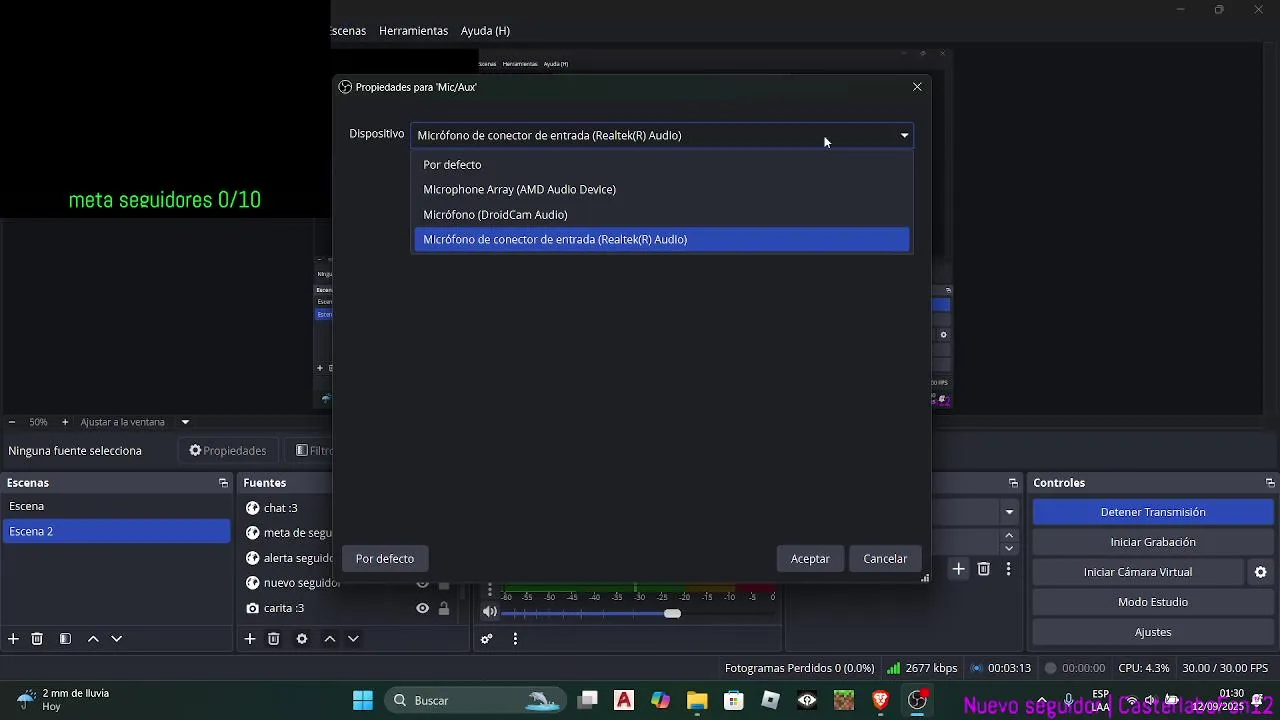Open the weather widget '2 mm de lluvia'
This screenshot has height=720, width=1280.
click(x=64, y=700)
